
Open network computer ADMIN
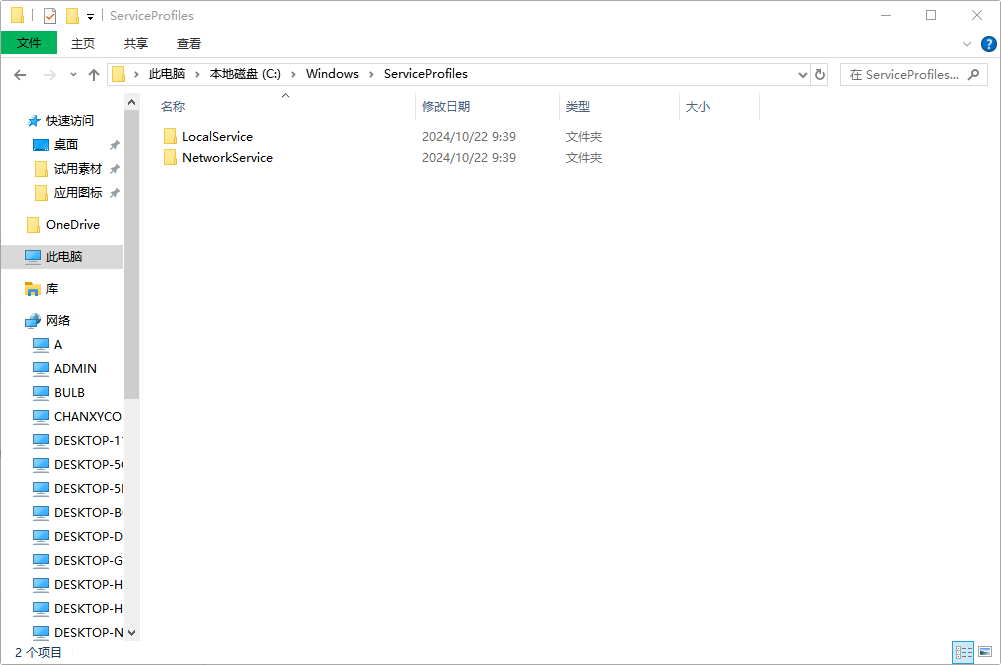(x=75, y=369)
